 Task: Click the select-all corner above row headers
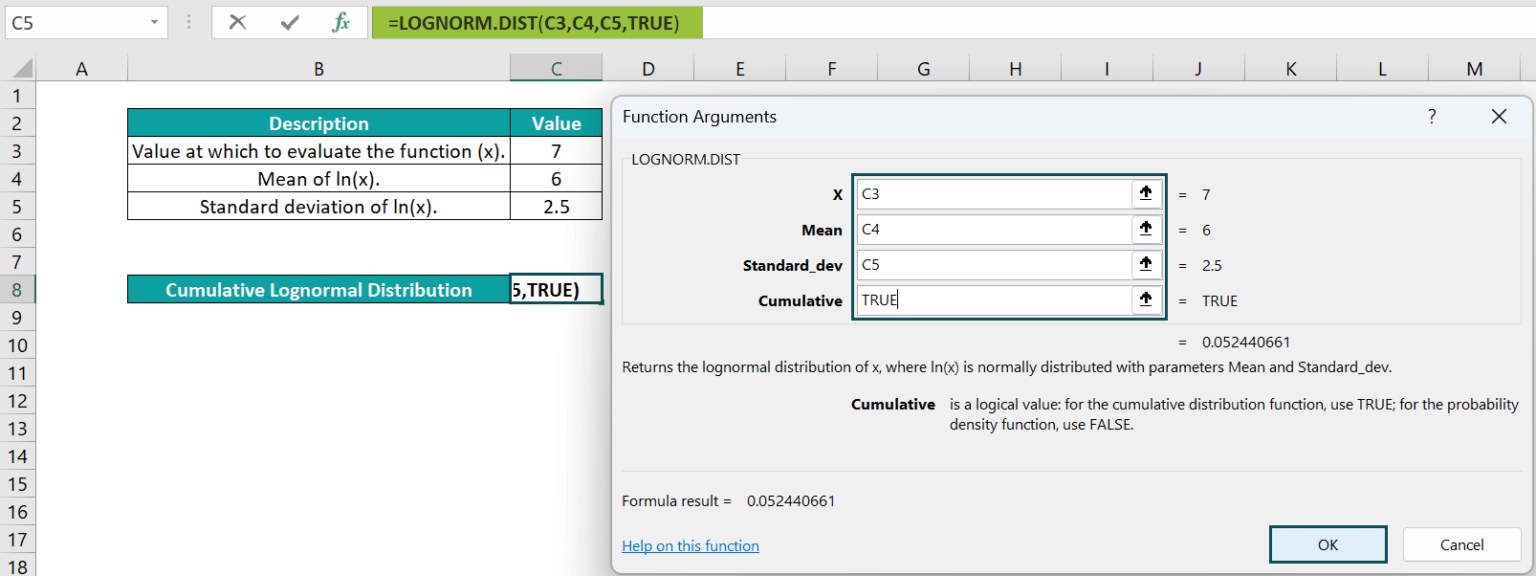(22, 68)
